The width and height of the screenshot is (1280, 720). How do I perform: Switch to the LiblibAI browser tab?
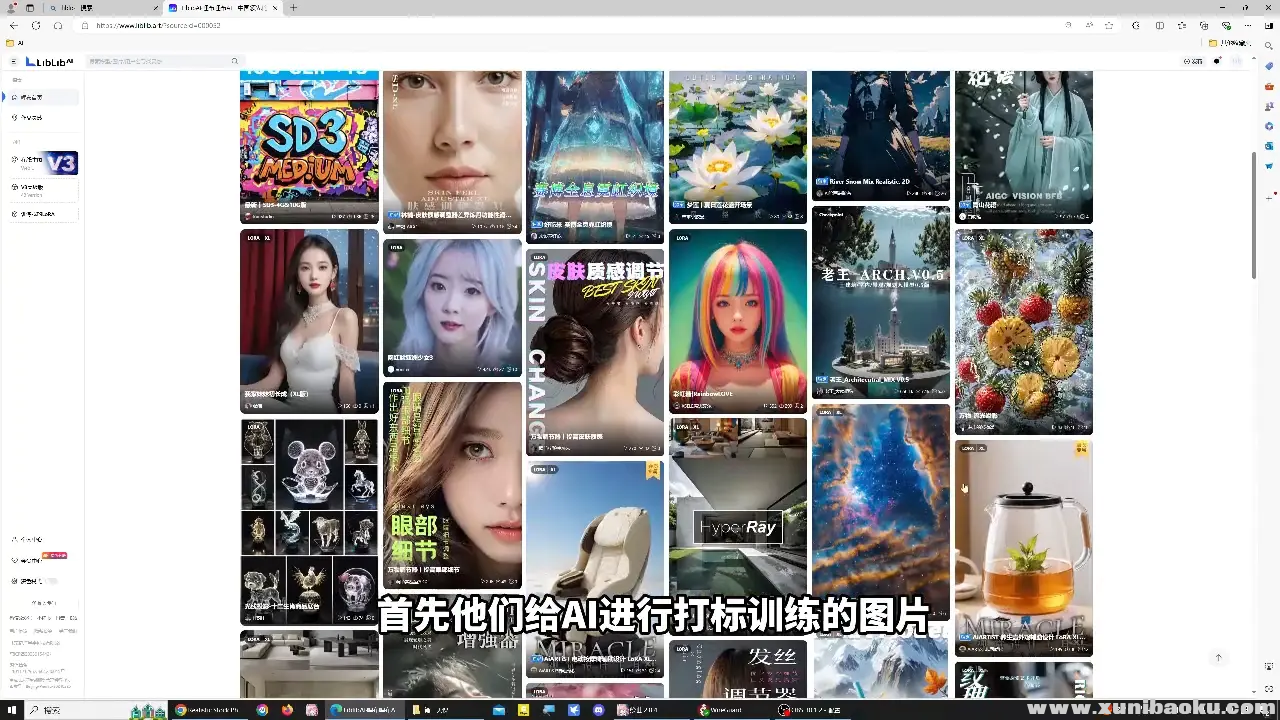pos(222,8)
